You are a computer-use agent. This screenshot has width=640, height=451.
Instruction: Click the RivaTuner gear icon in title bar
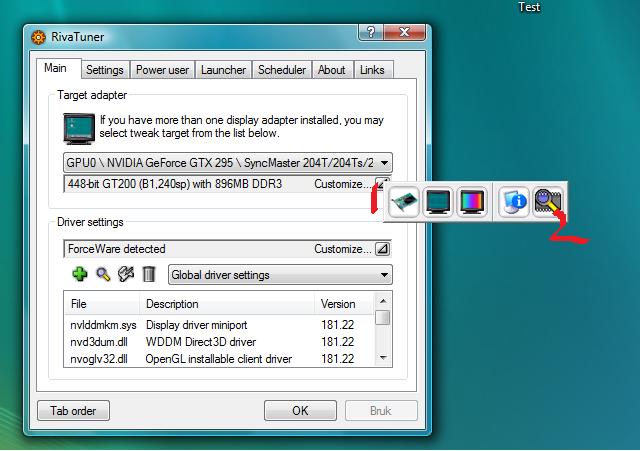(x=38, y=37)
